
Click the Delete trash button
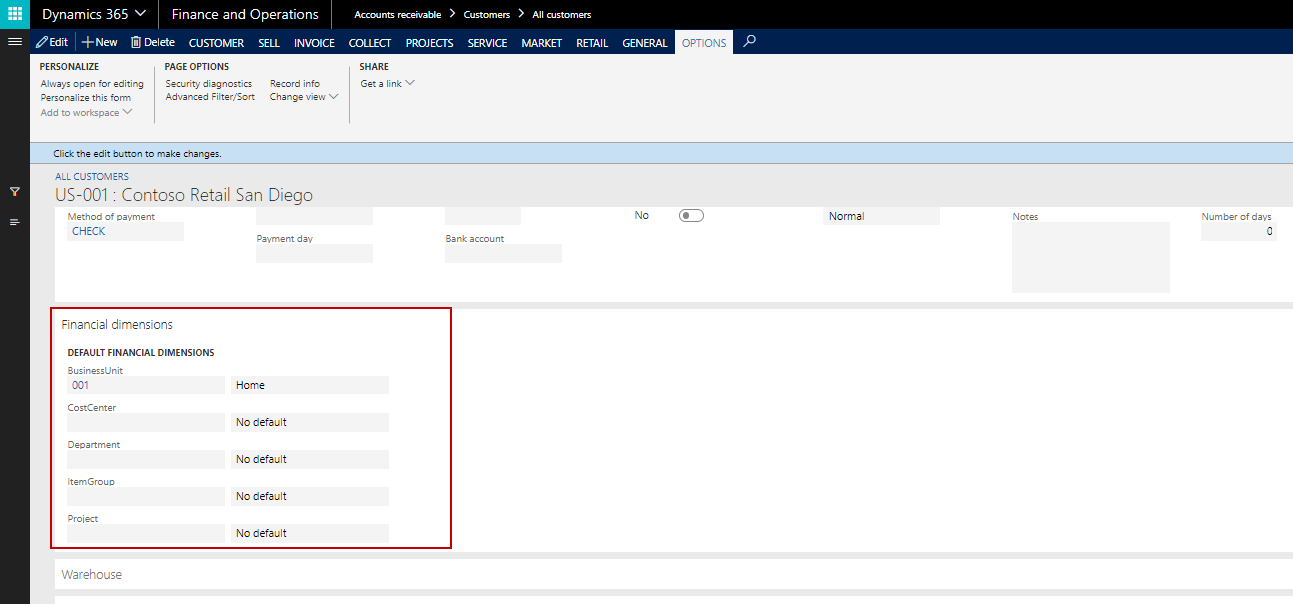(x=153, y=42)
